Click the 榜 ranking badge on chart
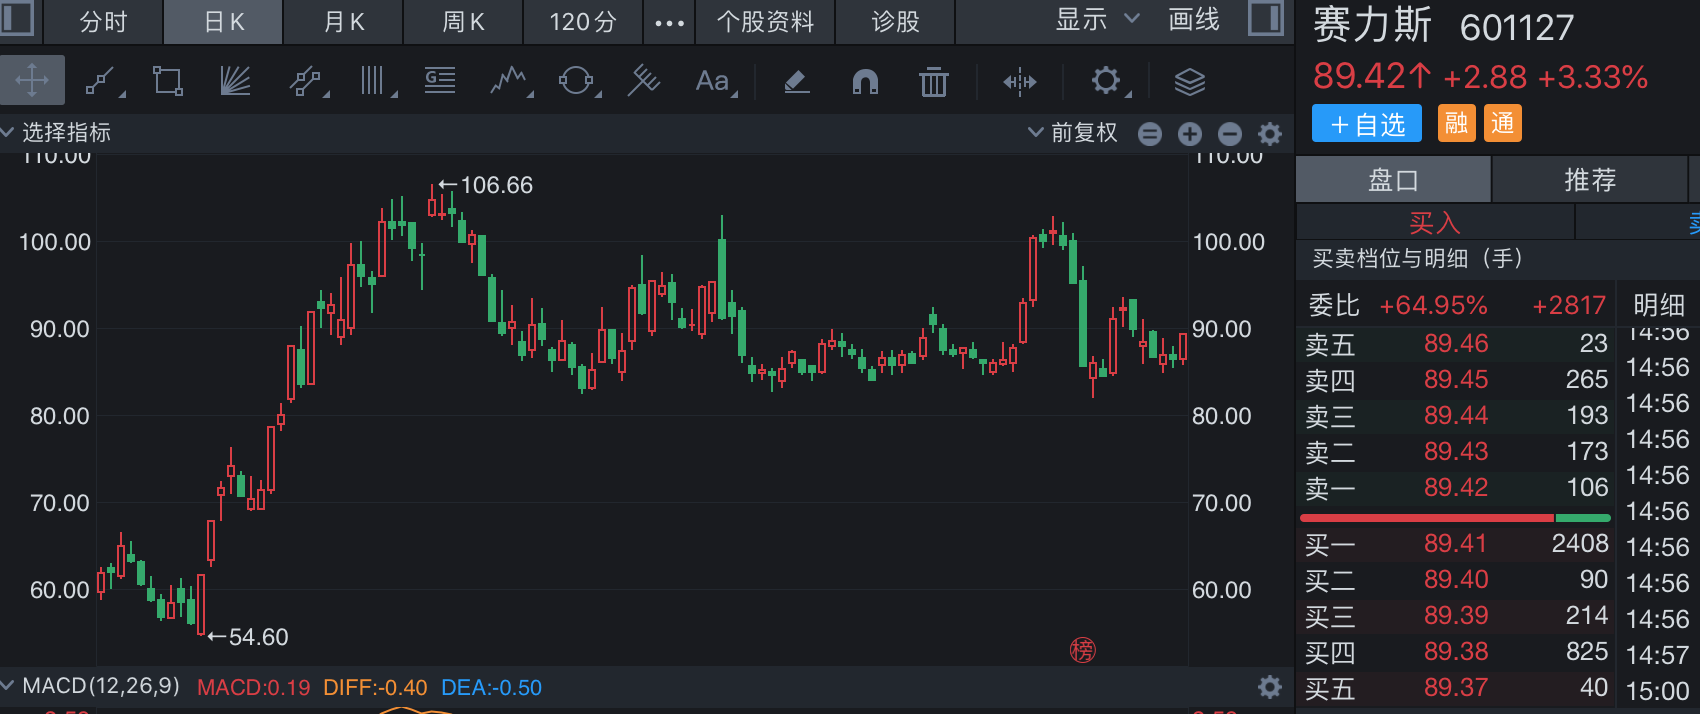Viewport: 1700px width, 714px height. 1083,650
